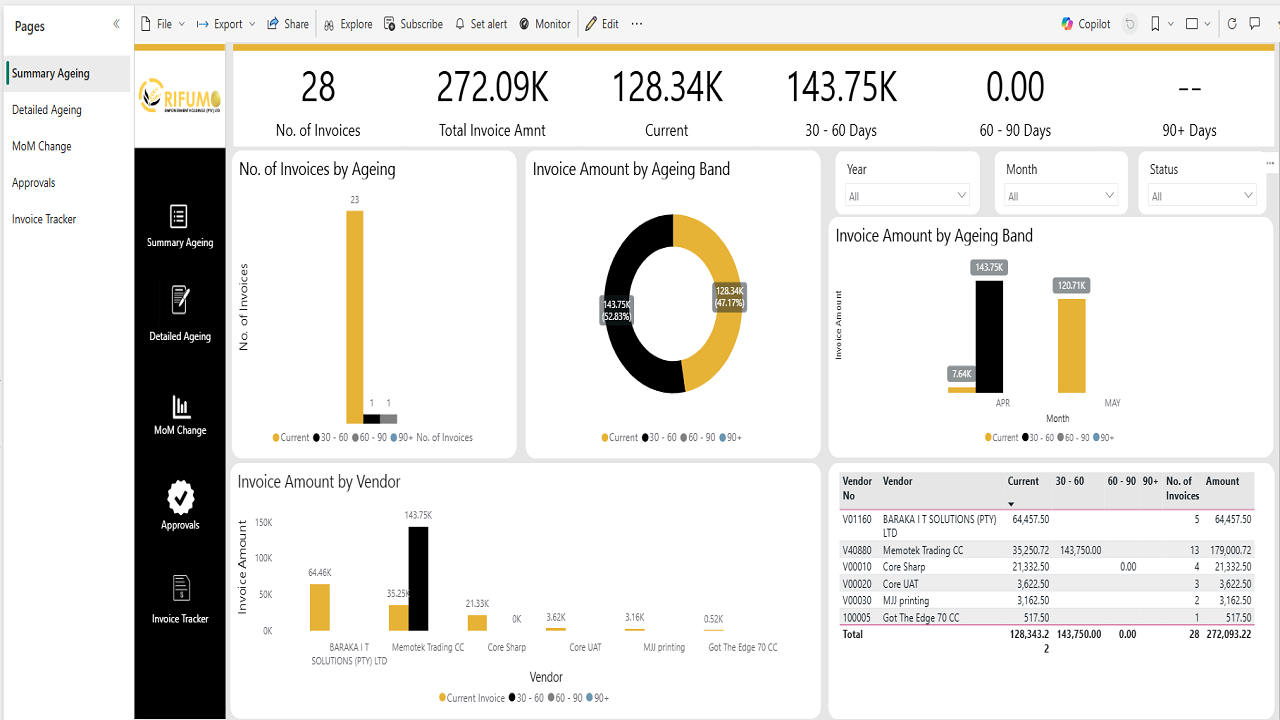Click the Current legend swatch under donut chart

pos(605,438)
